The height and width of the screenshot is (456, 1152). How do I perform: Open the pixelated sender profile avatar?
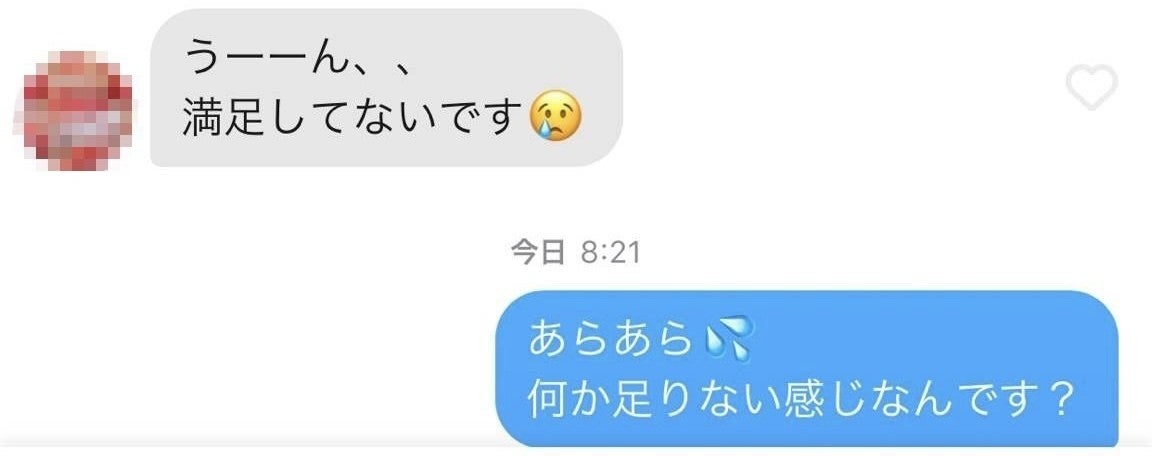click(77, 110)
